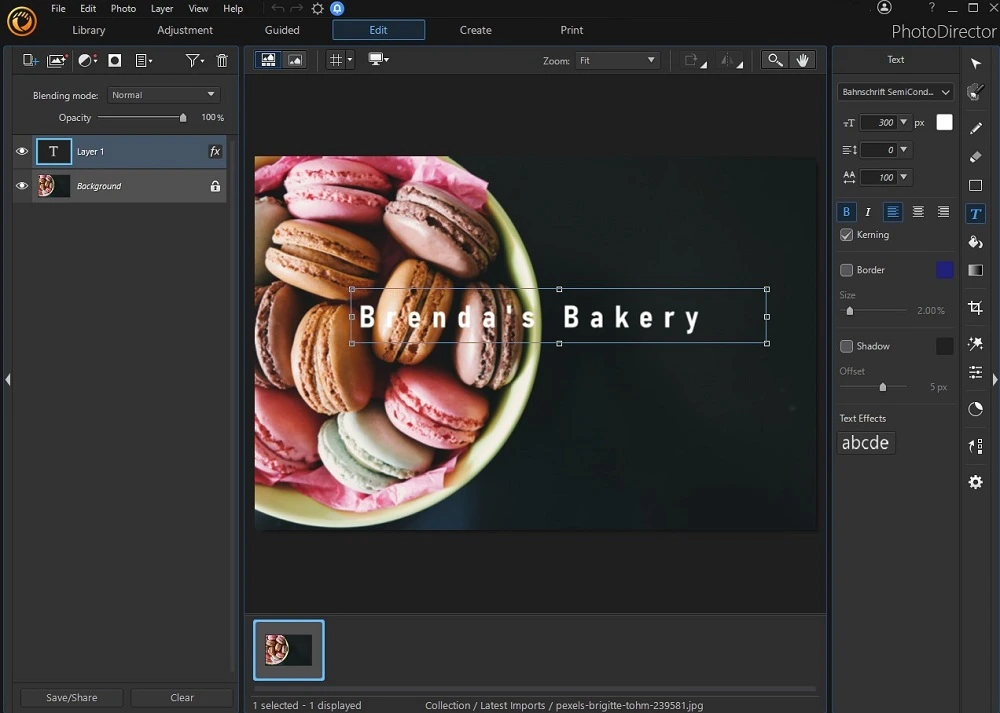Enable the Shadow option

point(846,346)
